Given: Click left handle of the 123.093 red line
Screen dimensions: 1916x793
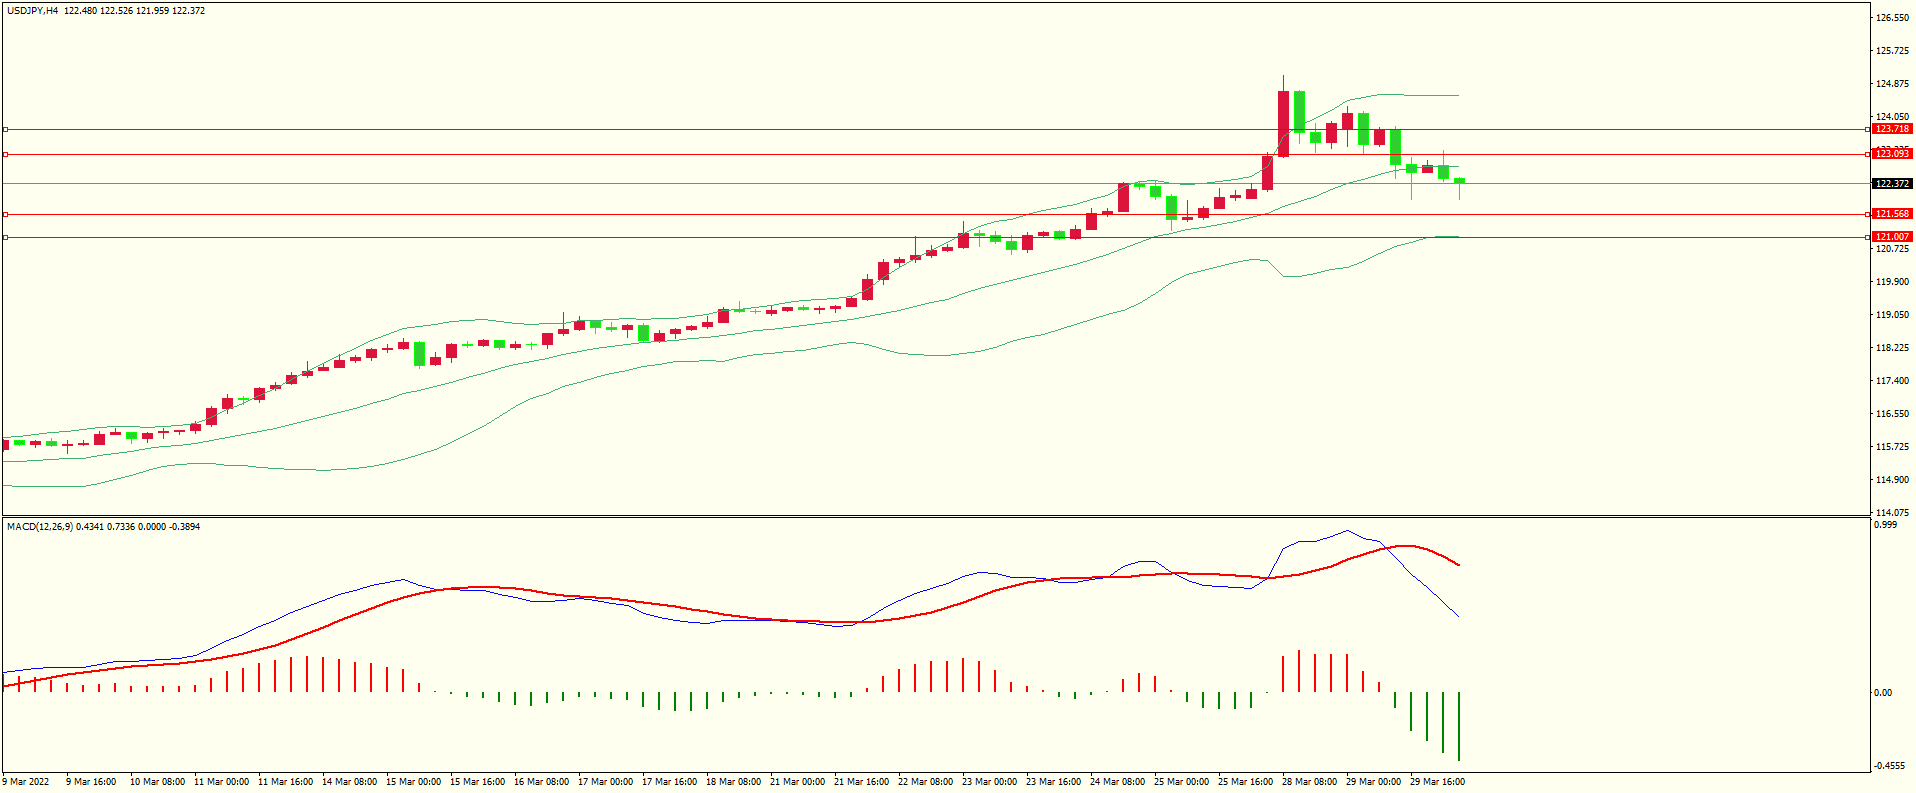Looking at the screenshot, I should tap(5, 154).
